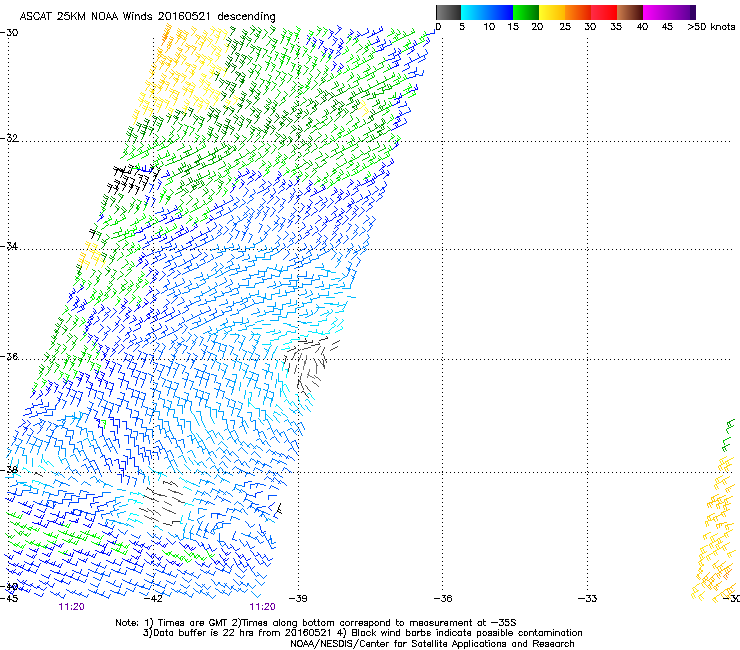Click the yellow 20–25 knot legend swatch
Viewport: 740px width, 650px height.
[552, 12]
